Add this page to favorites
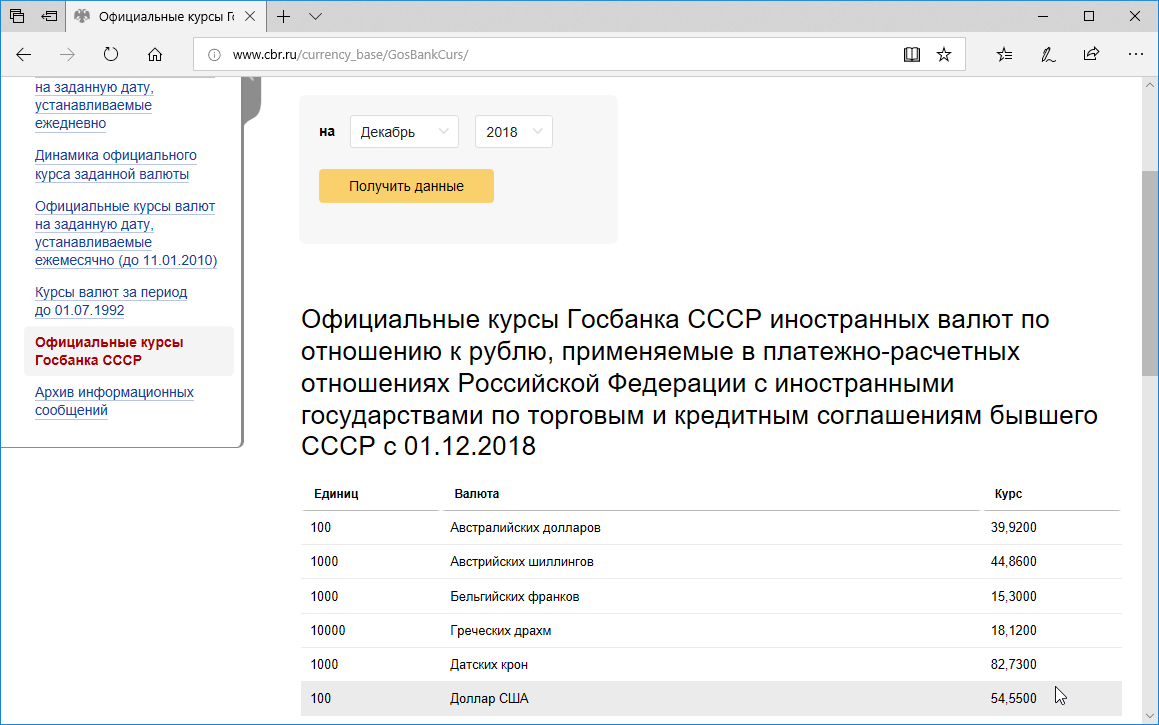 pyautogui.click(x=943, y=54)
